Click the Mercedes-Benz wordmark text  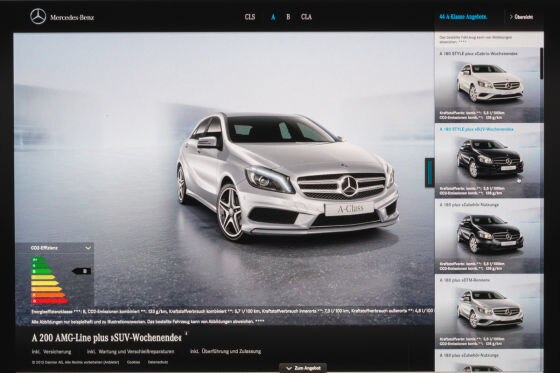pyautogui.click(x=72, y=17)
